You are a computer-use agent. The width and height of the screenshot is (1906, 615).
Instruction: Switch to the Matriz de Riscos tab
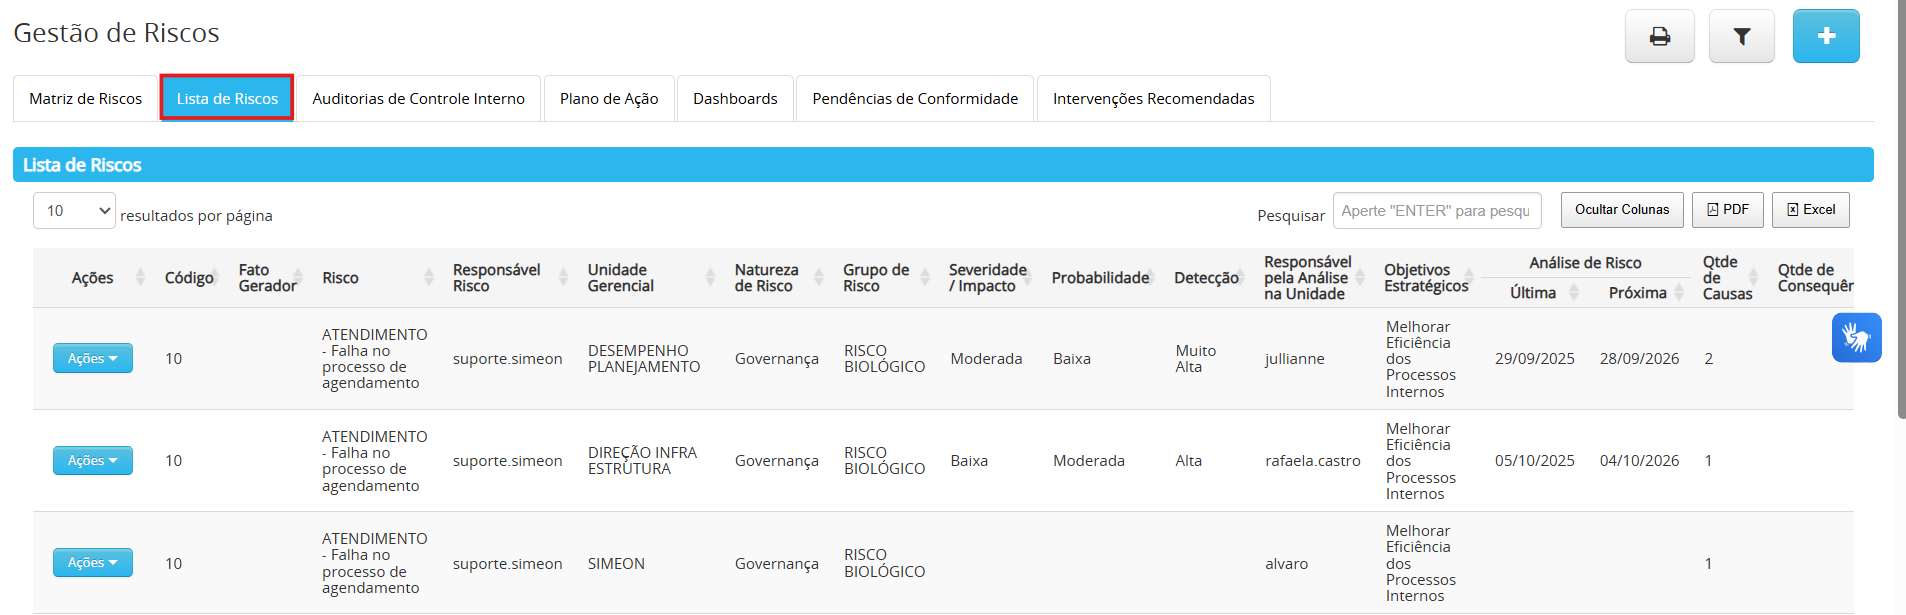(86, 99)
